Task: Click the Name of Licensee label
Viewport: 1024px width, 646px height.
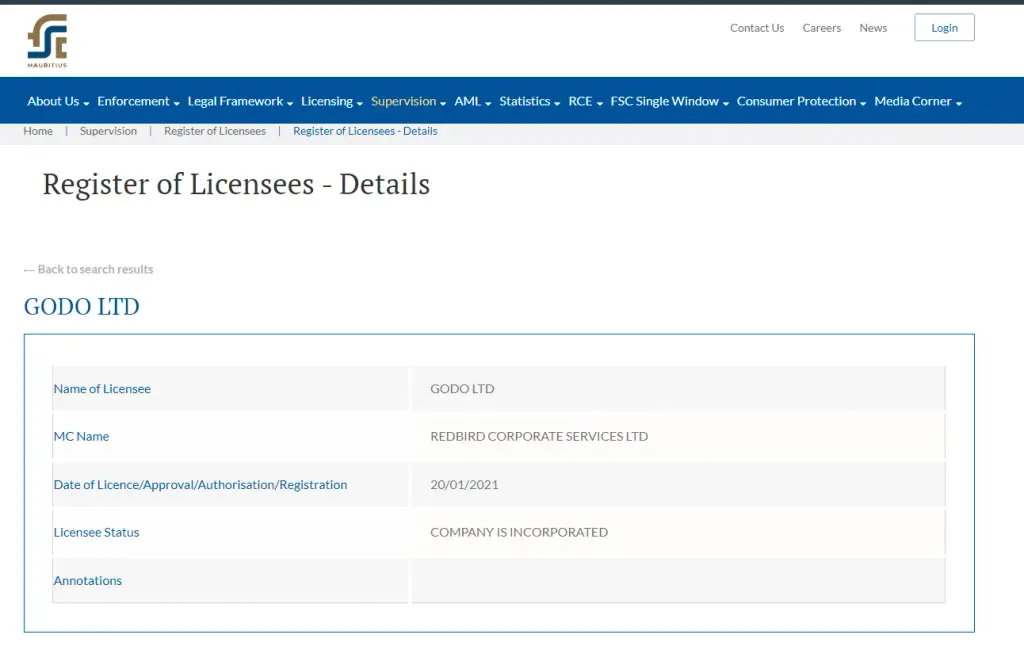Action: pyautogui.click(x=102, y=389)
